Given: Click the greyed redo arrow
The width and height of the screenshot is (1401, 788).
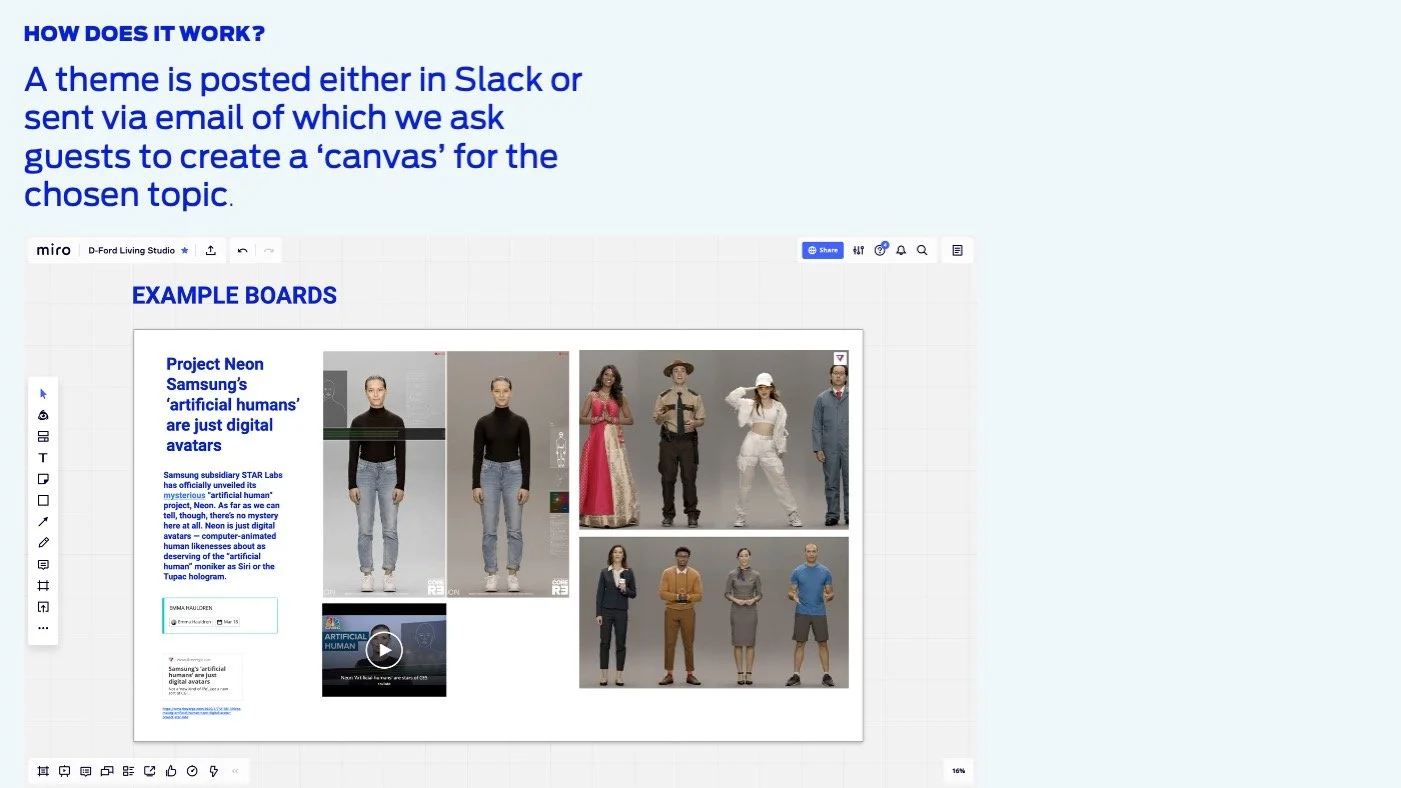Looking at the screenshot, I should [x=268, y=251].
